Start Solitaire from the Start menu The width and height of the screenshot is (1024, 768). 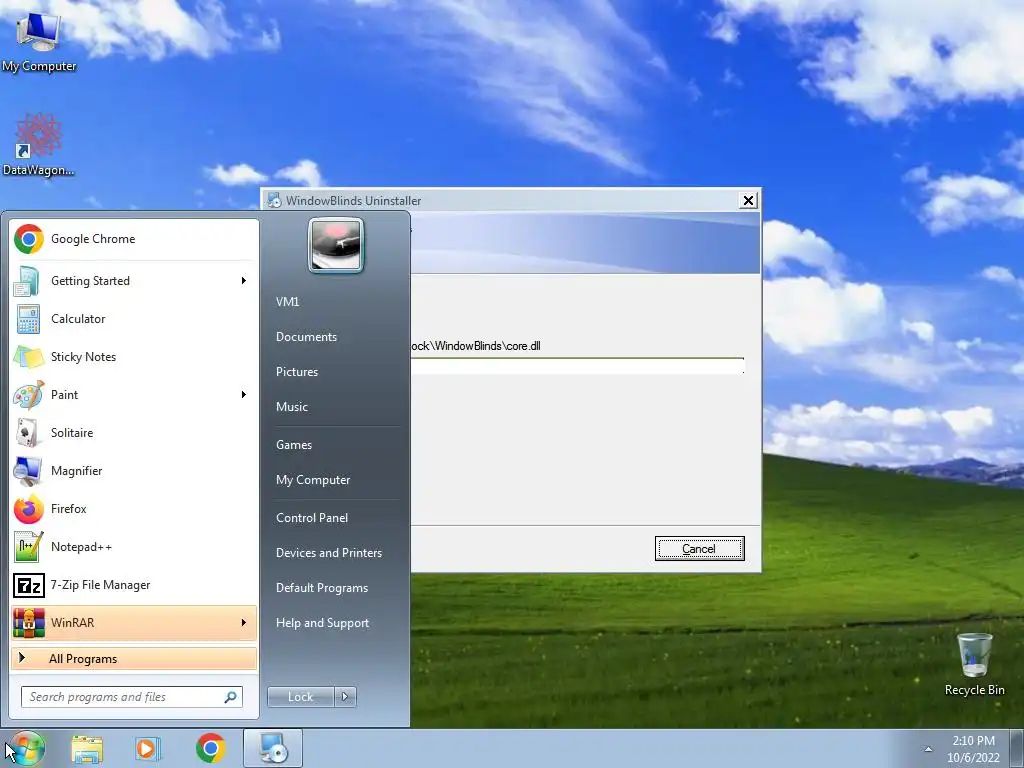click(x=134, y=432)
